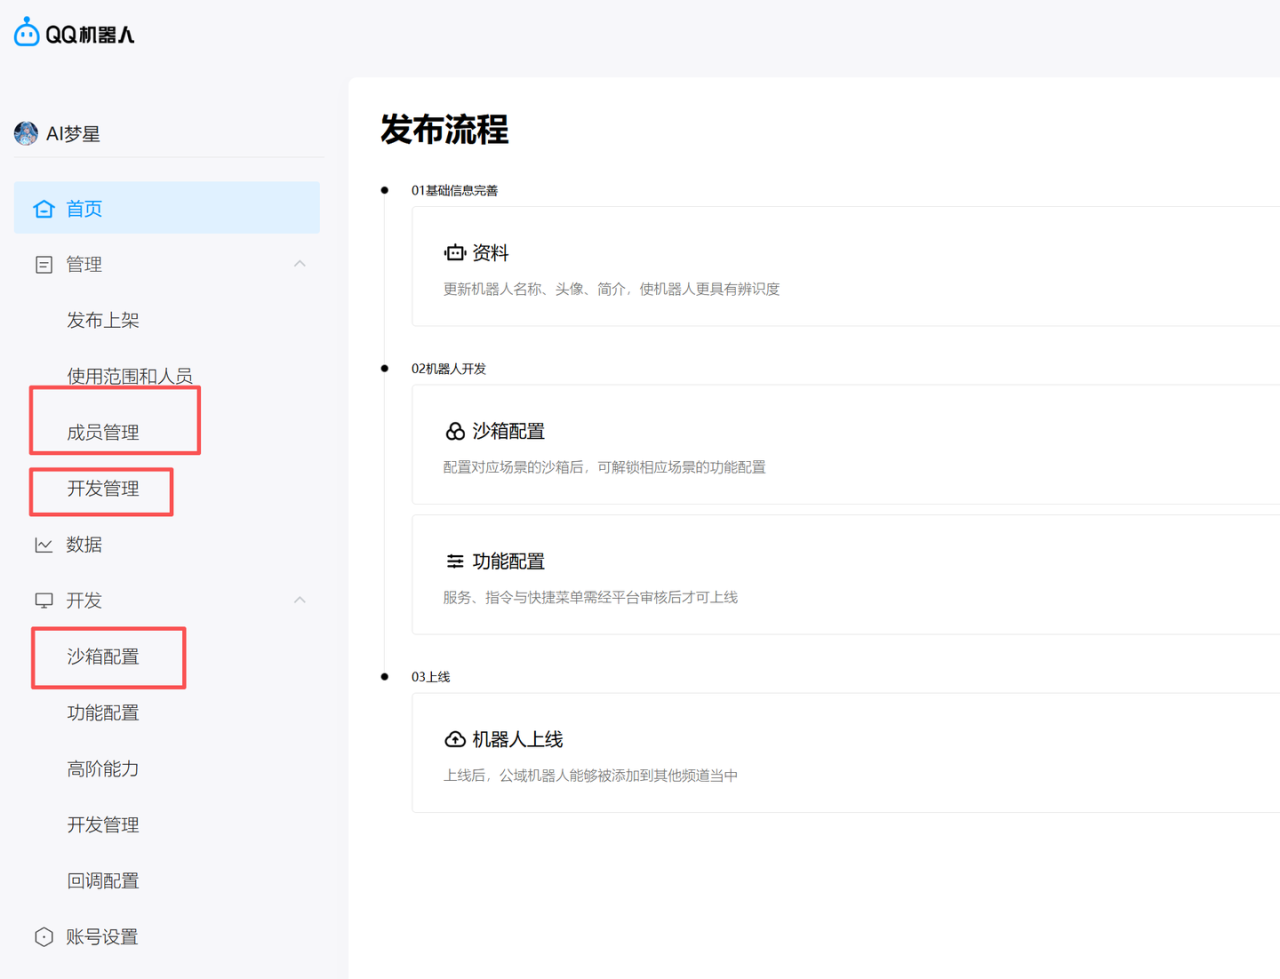Select 回调配置 in the sidebar

tap(103, 881)
